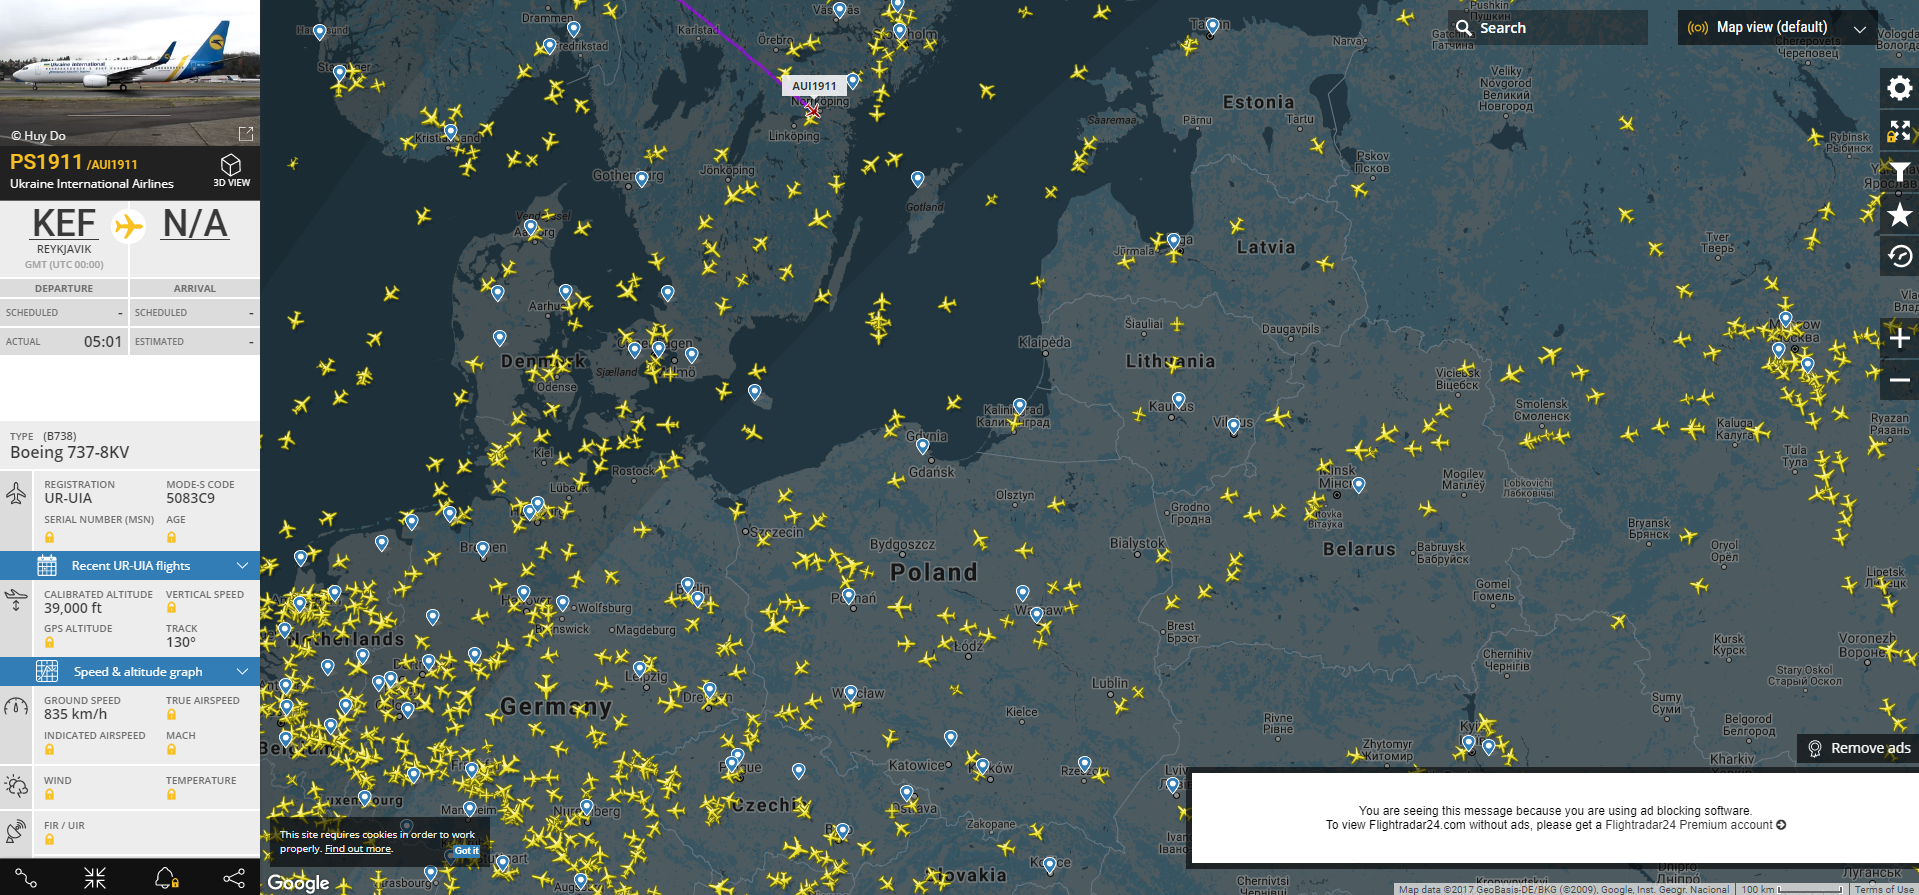
Task: Share this flight
Action: [234, 878]
